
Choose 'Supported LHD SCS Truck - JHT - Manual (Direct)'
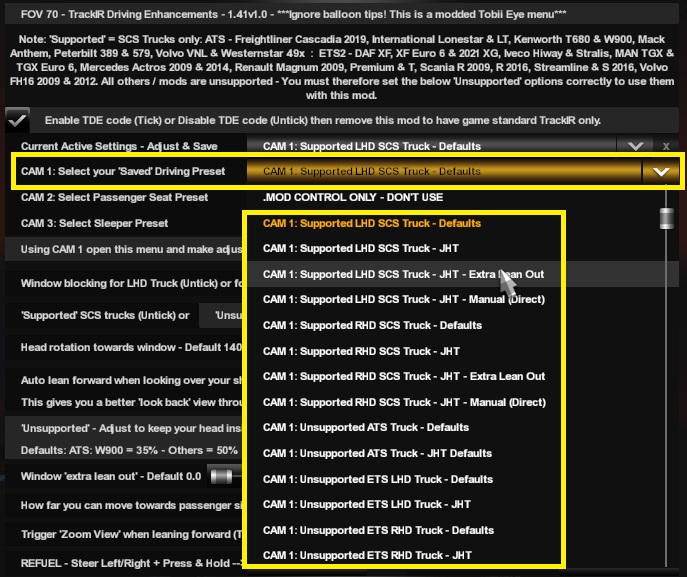point(404,300)
